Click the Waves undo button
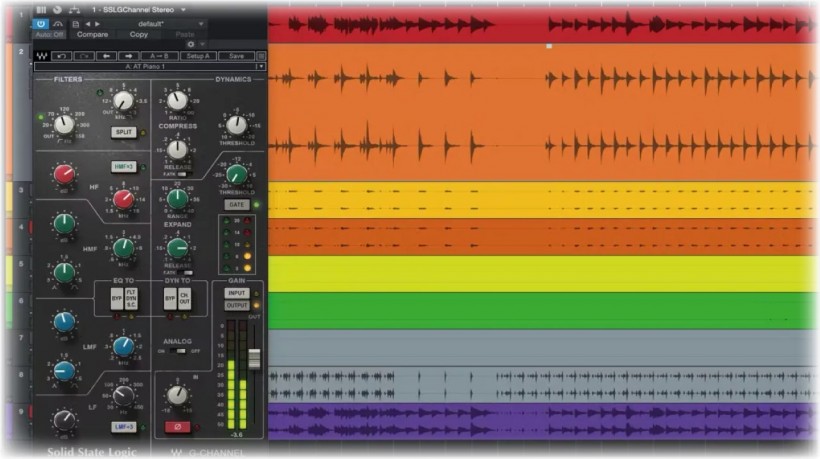 tap(62, 56)
